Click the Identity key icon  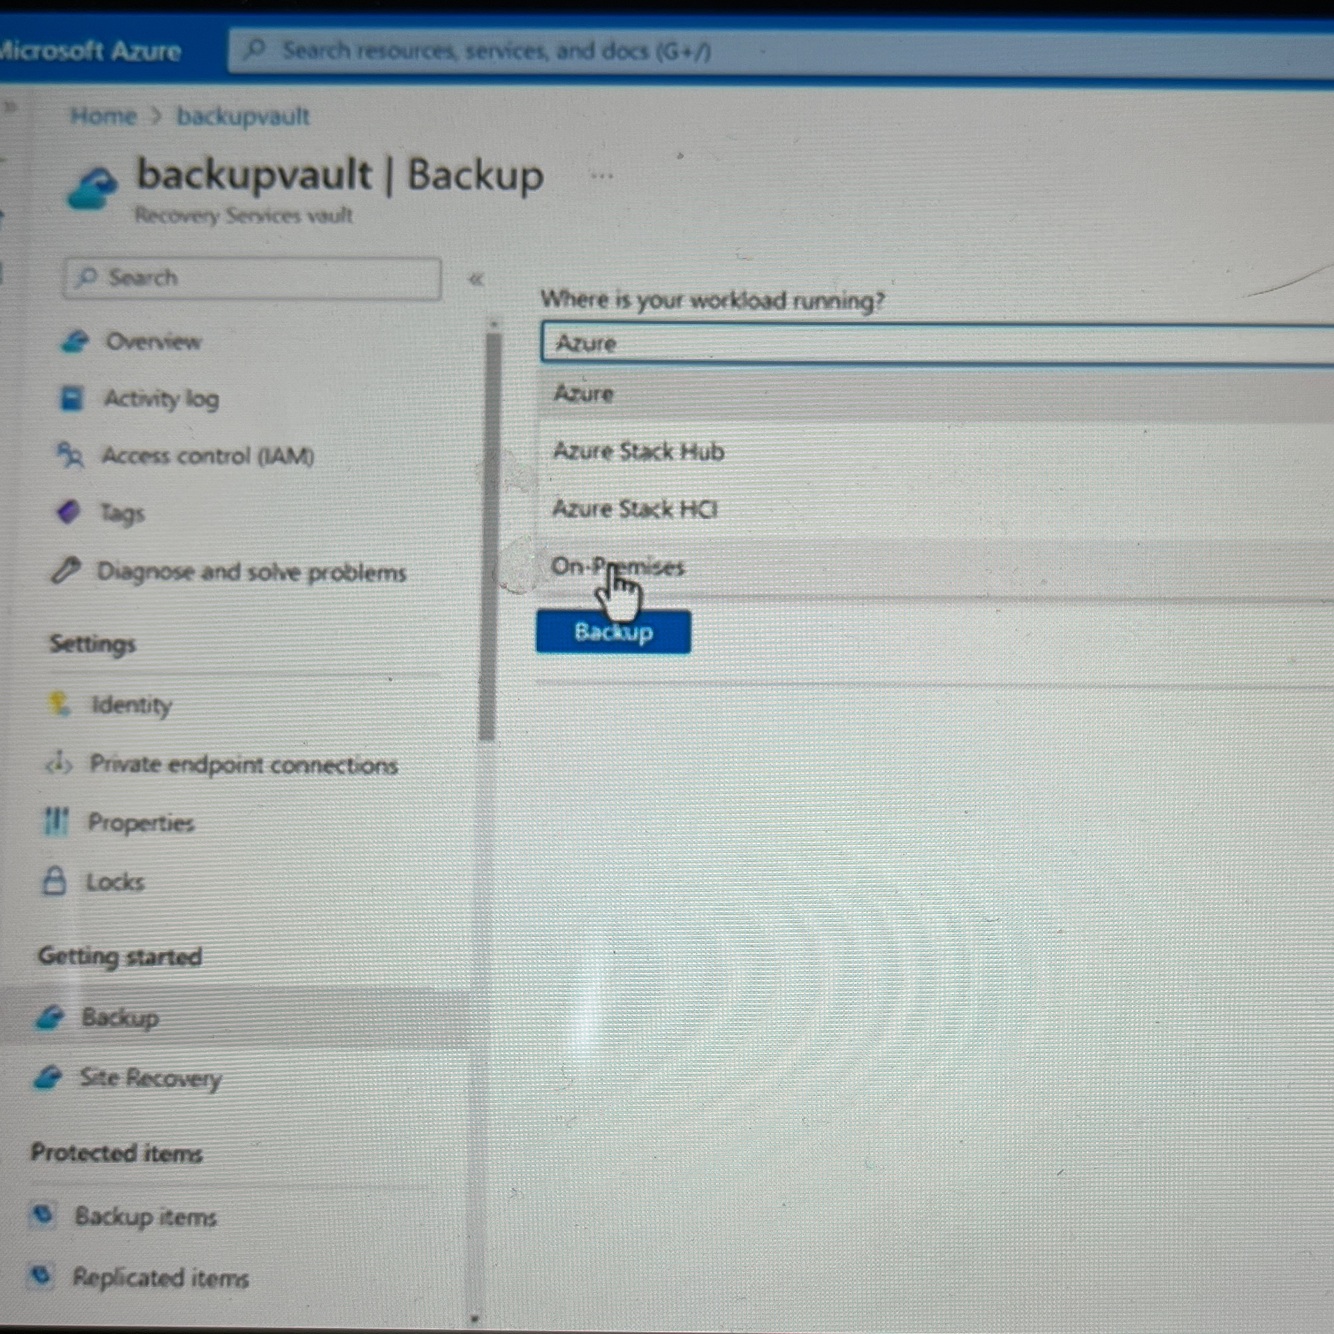pos(60,704)
